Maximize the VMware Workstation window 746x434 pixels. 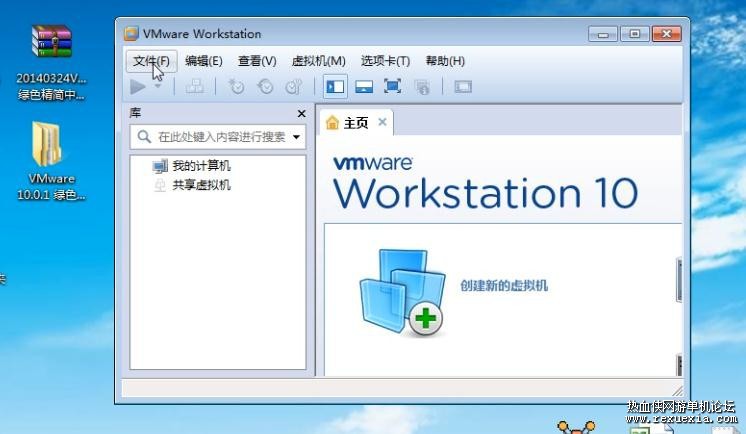pyautogui.click(x=635, y=34)
